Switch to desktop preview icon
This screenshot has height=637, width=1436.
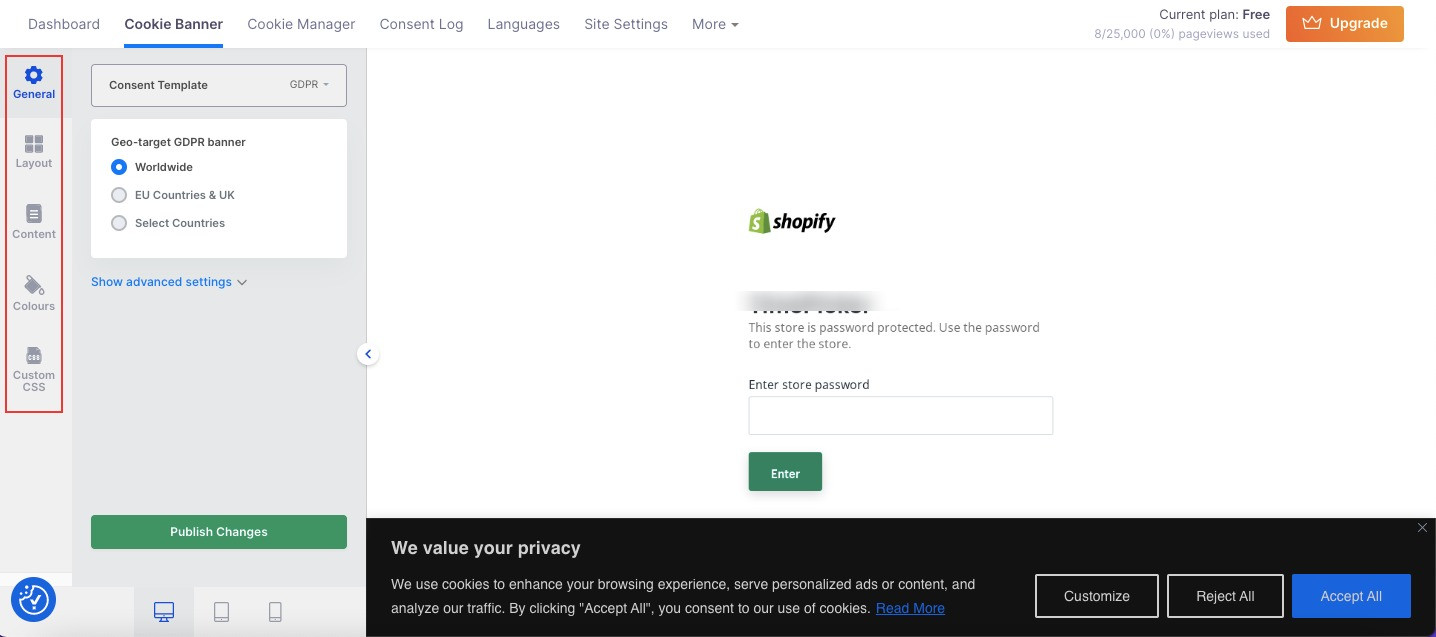pos(164,612)
